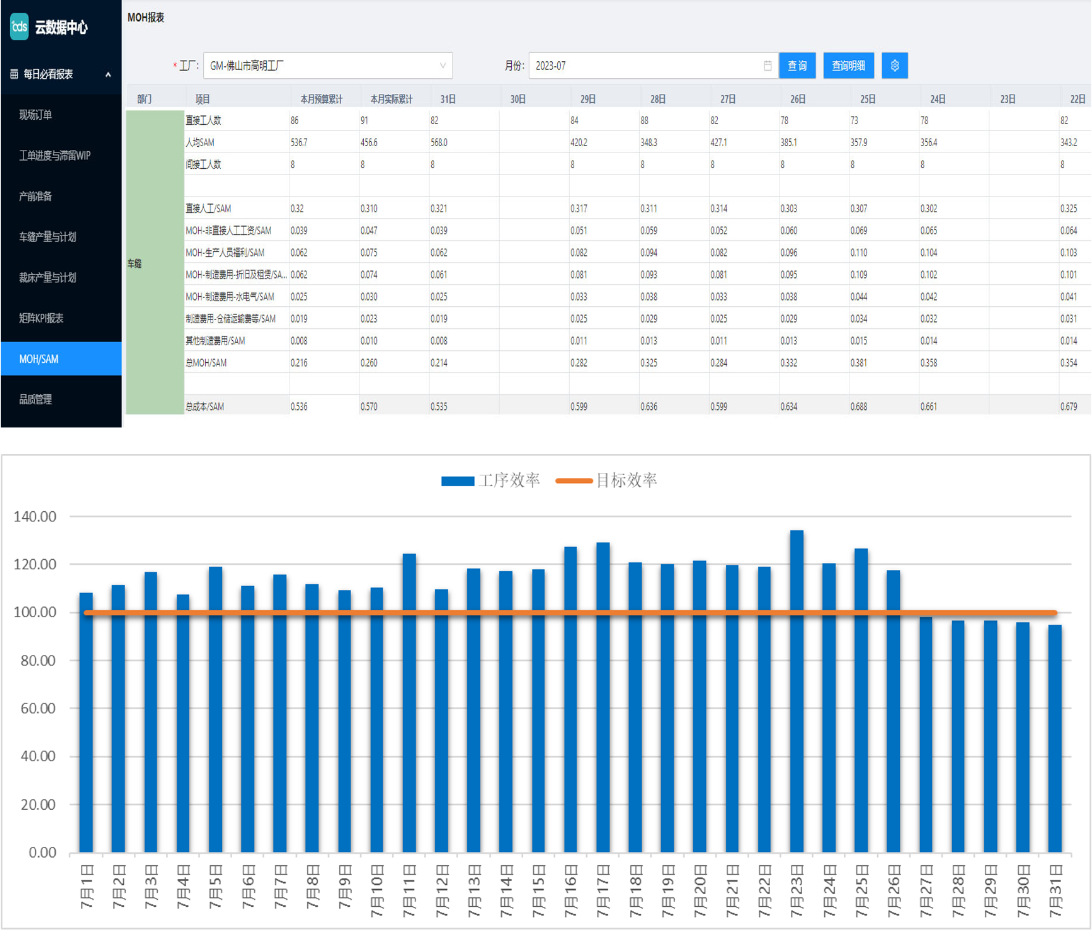This screenshot has width=1092, height=930.
Task: Open the 车缝产量与计划 page
Action: [47, 237]
